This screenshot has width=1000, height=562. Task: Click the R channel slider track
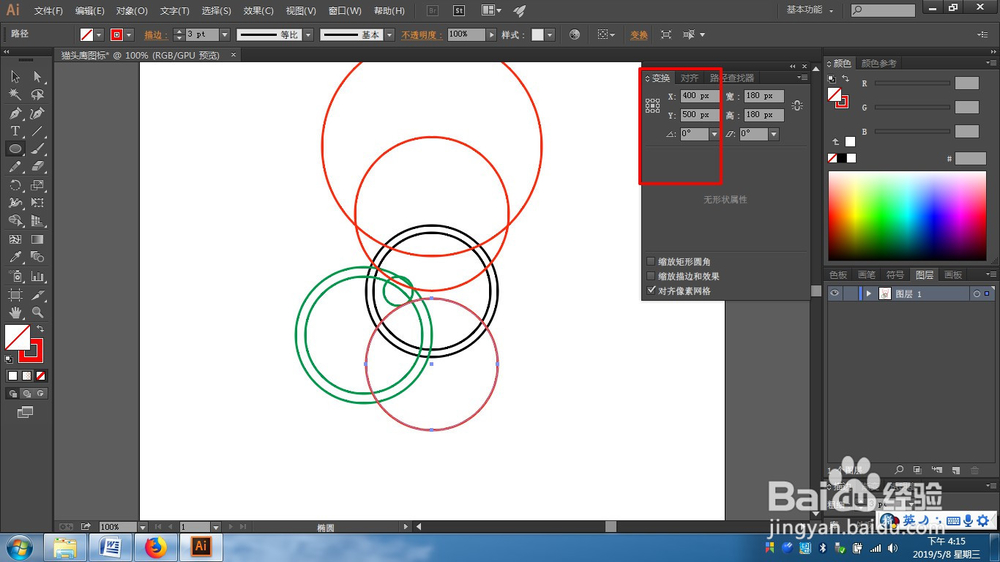912,83
